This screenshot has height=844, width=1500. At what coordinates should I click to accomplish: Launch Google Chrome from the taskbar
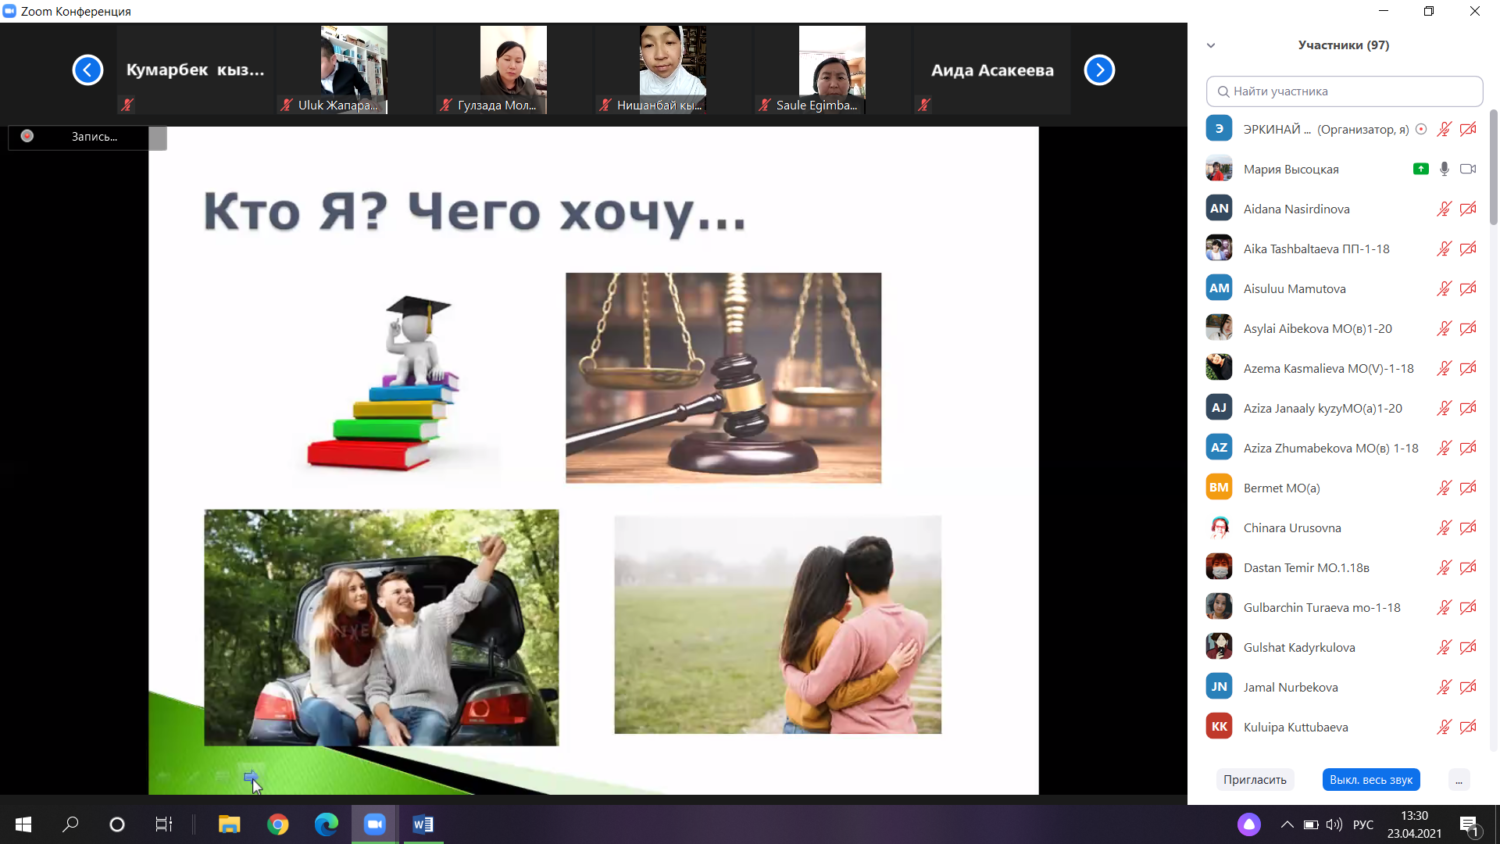coord(278,824)
